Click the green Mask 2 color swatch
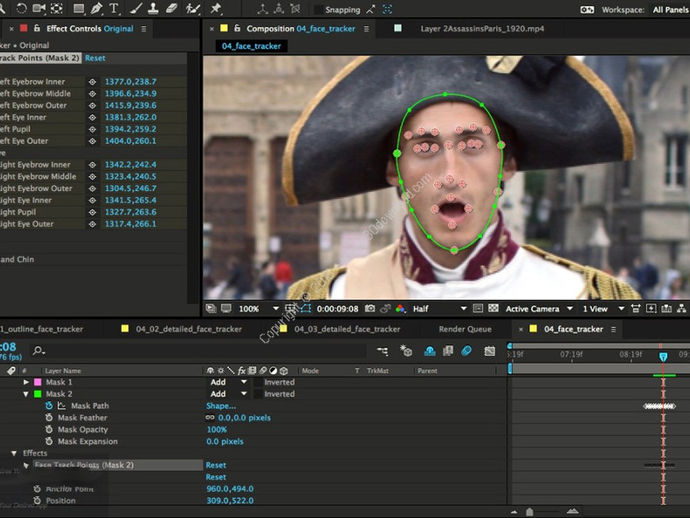690x518 pixels. click(x=38, y=394)
